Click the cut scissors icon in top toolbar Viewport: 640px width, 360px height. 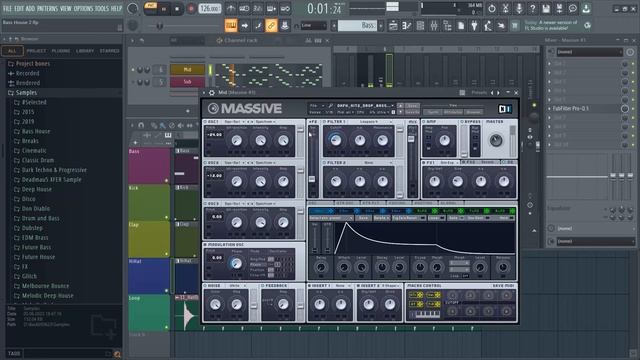click(505, 9)
